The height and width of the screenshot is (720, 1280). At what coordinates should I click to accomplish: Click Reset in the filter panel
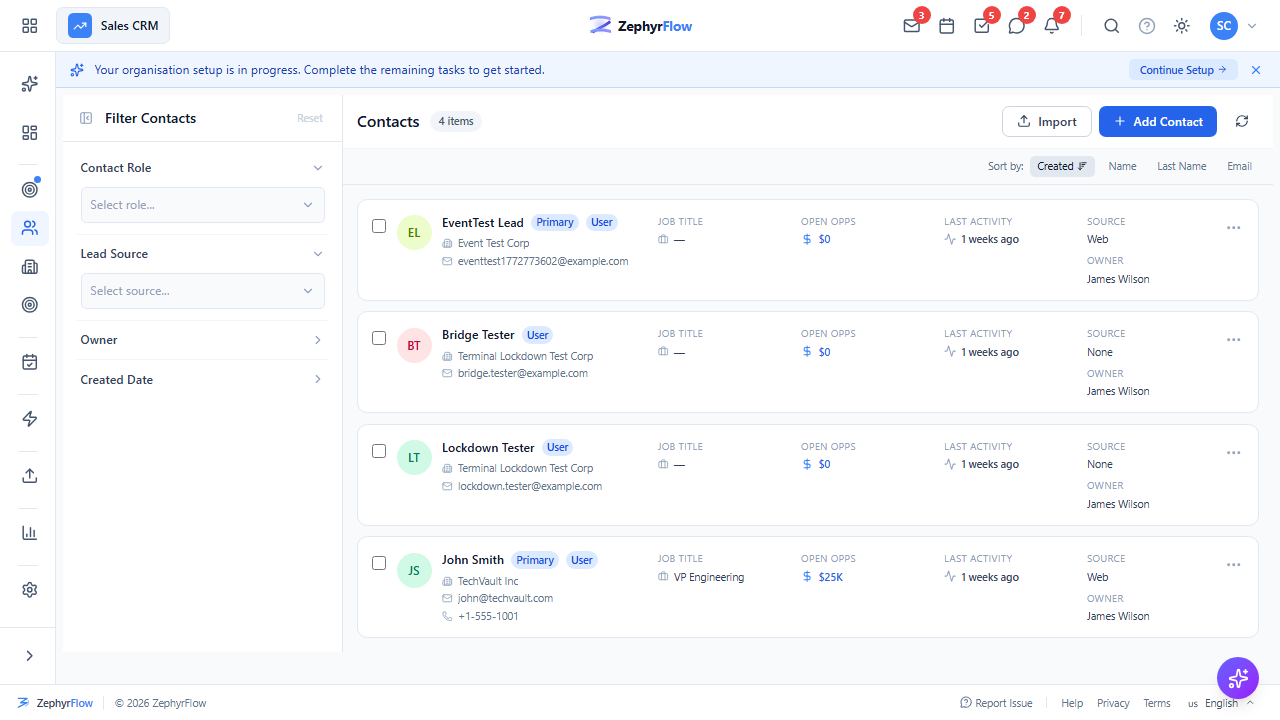click(310, 118)
